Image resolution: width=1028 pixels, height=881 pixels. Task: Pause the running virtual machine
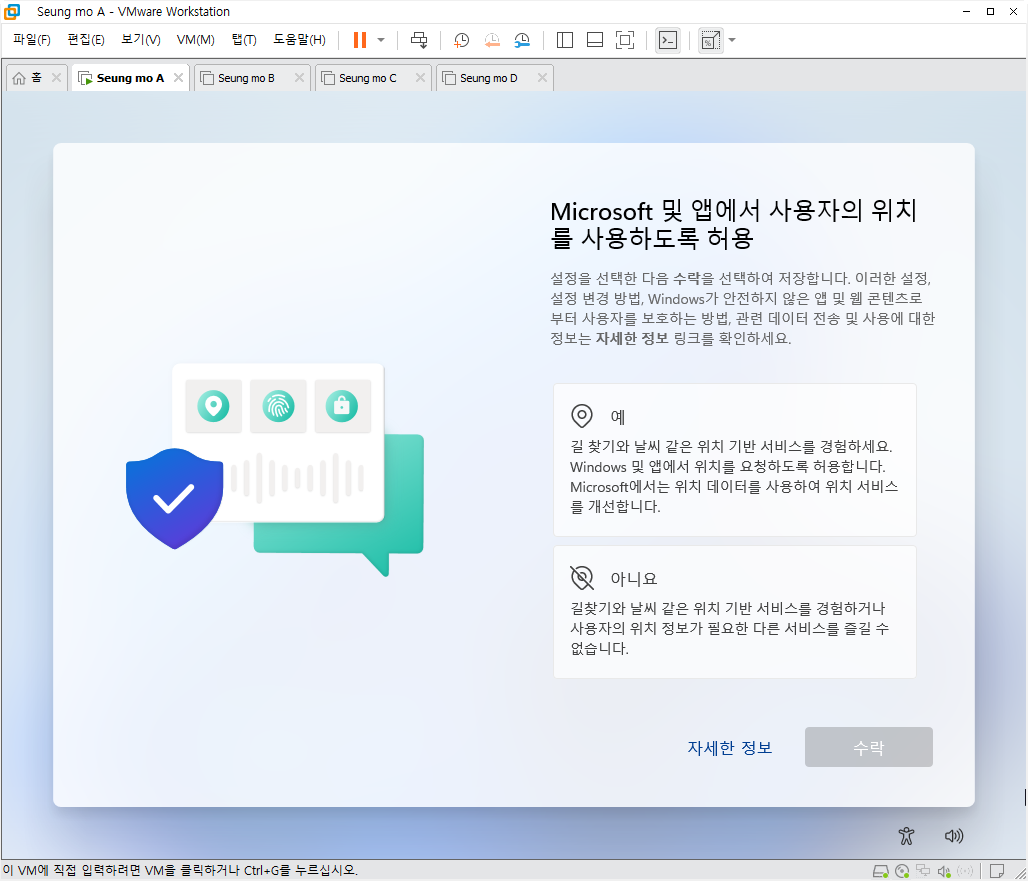click(359, 40)
